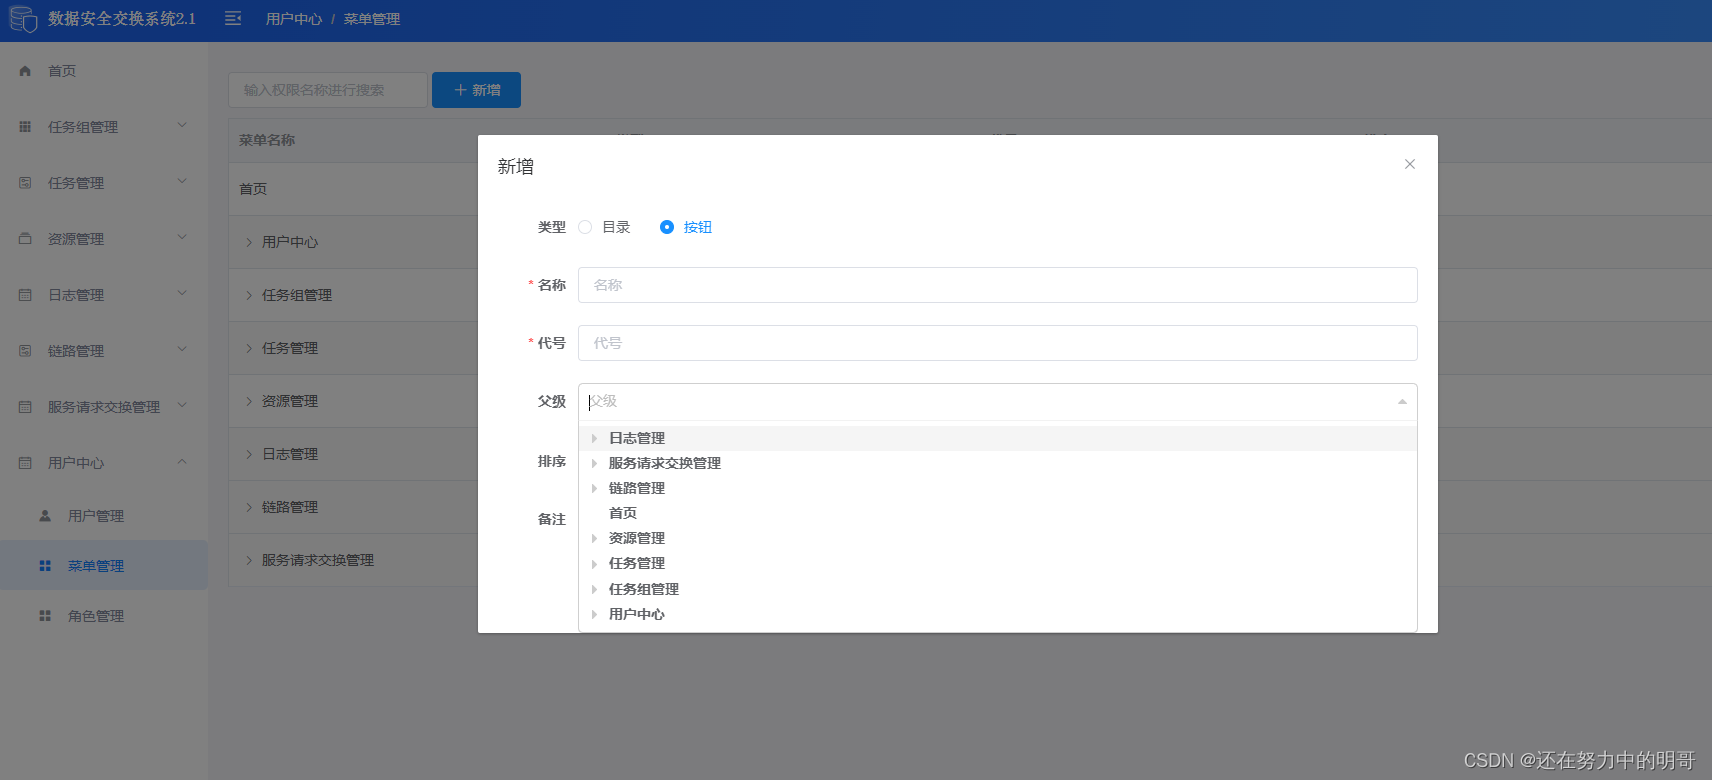Click the 菜单名称 column header
1712x780 pixels.
(267, 140)
